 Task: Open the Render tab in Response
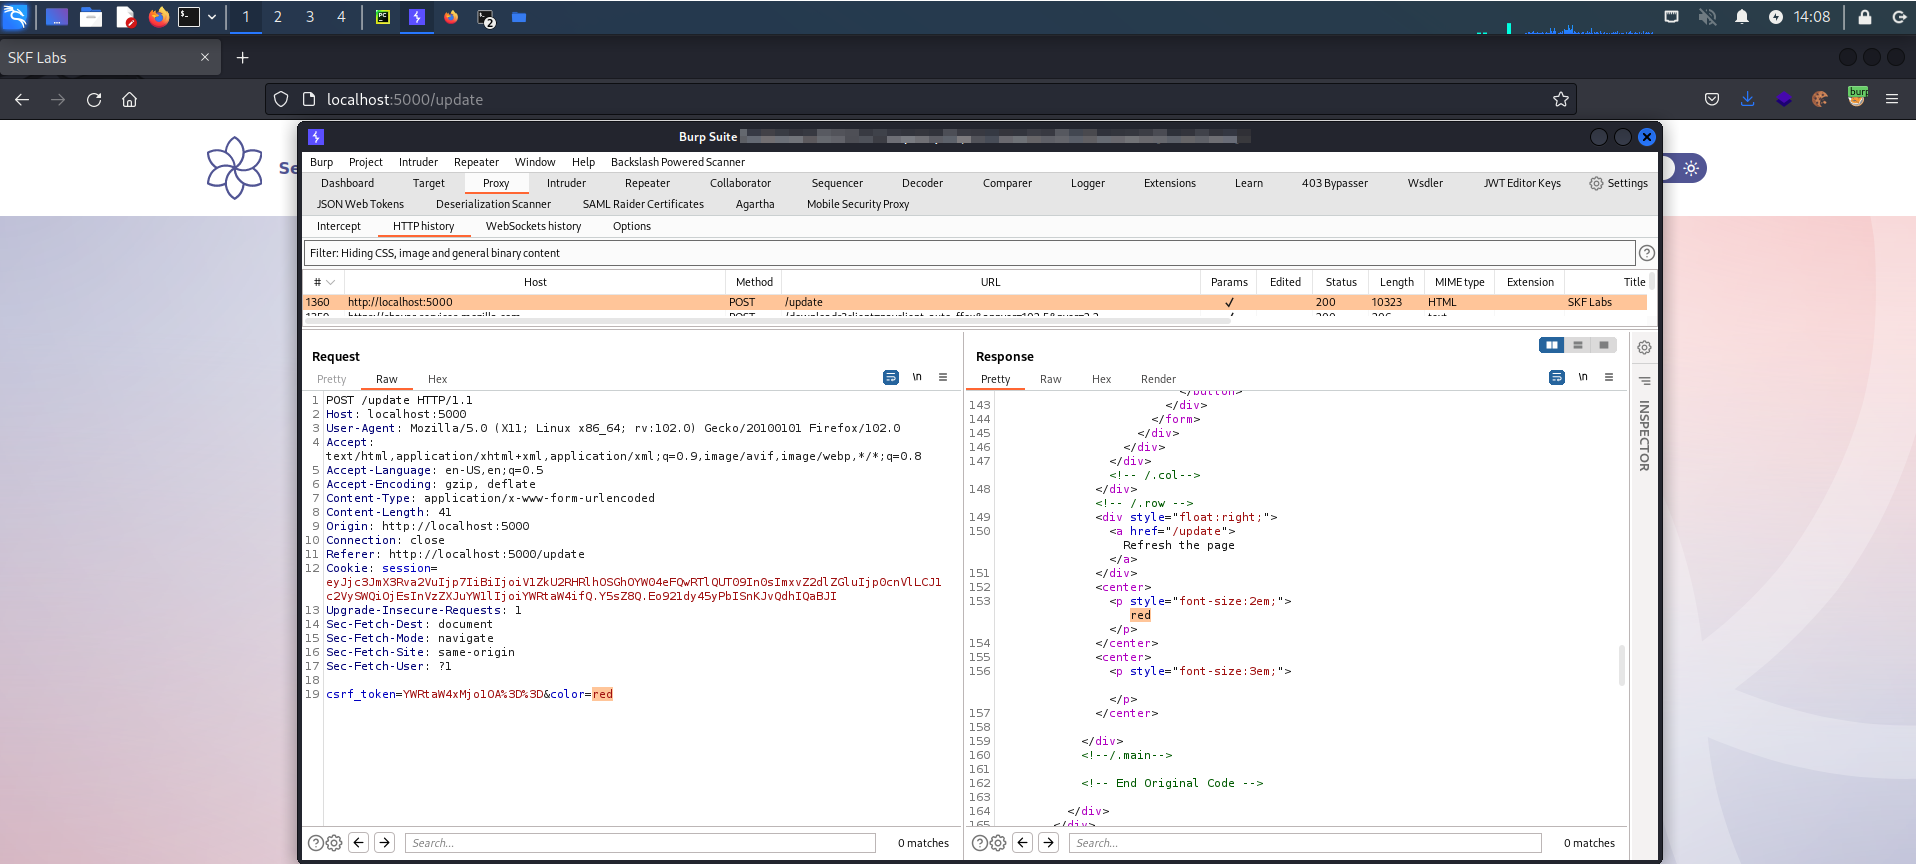[1157, 379]
